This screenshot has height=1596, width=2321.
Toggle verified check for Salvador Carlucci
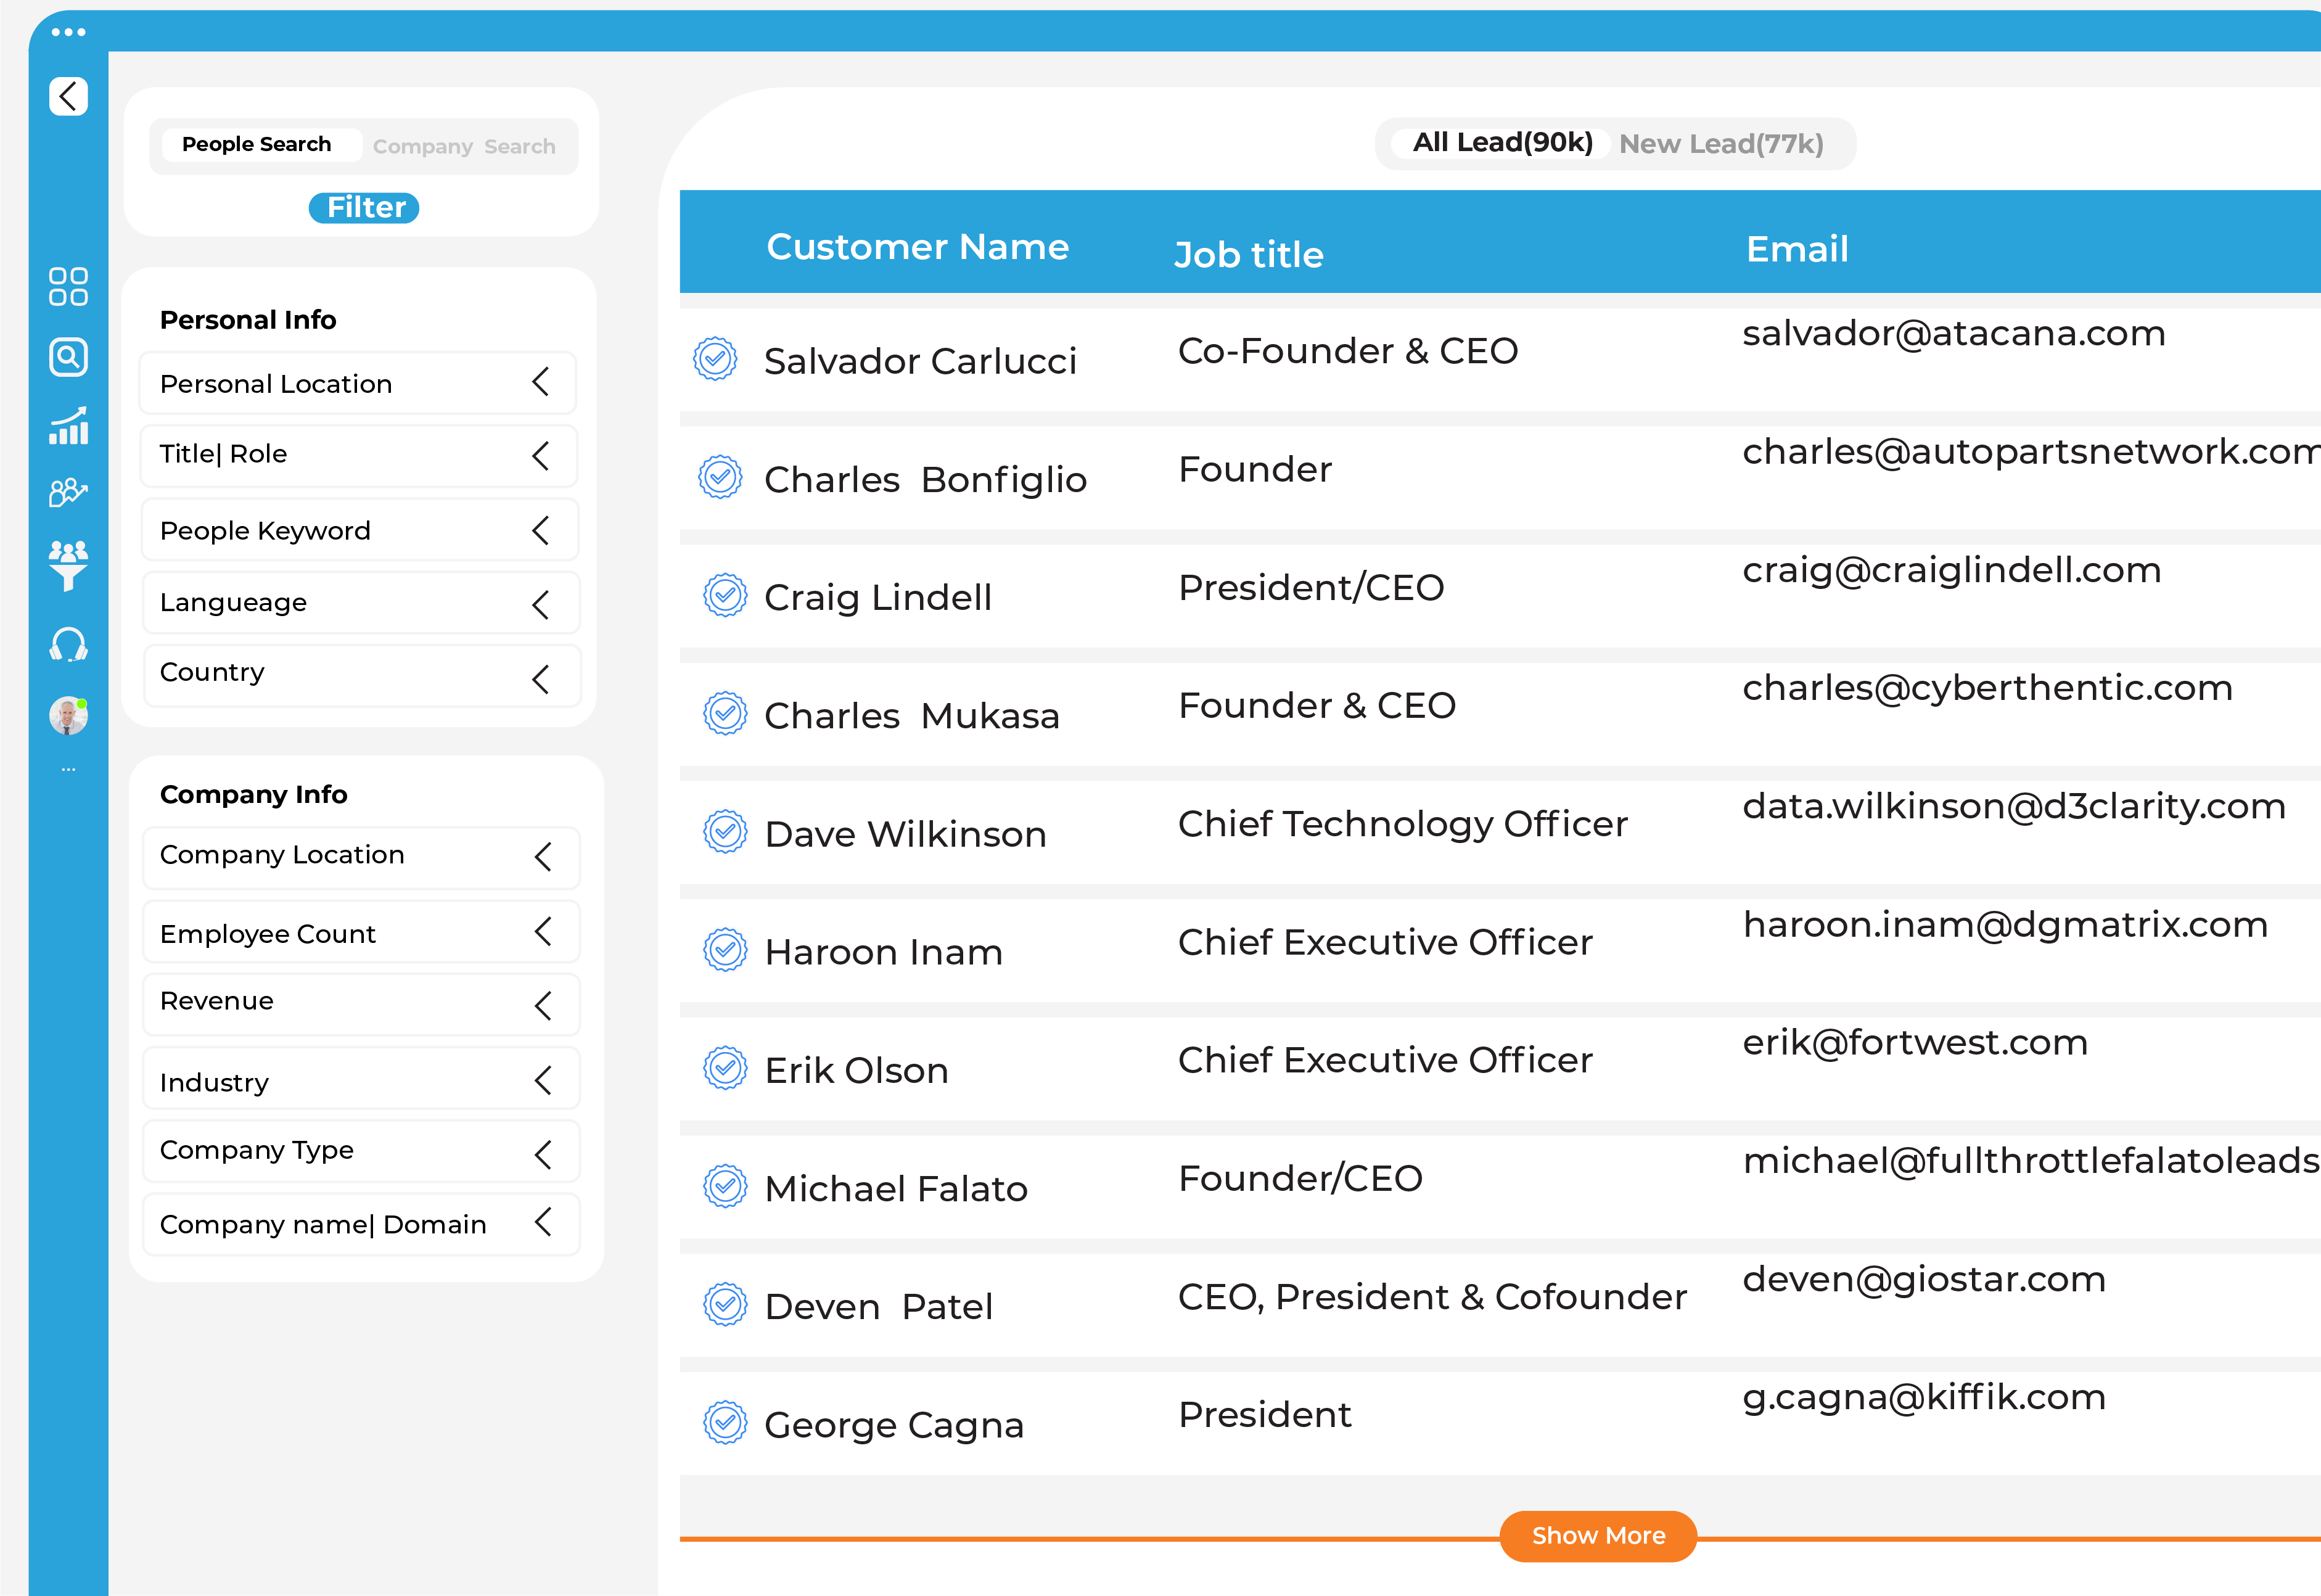coord(715,359)
